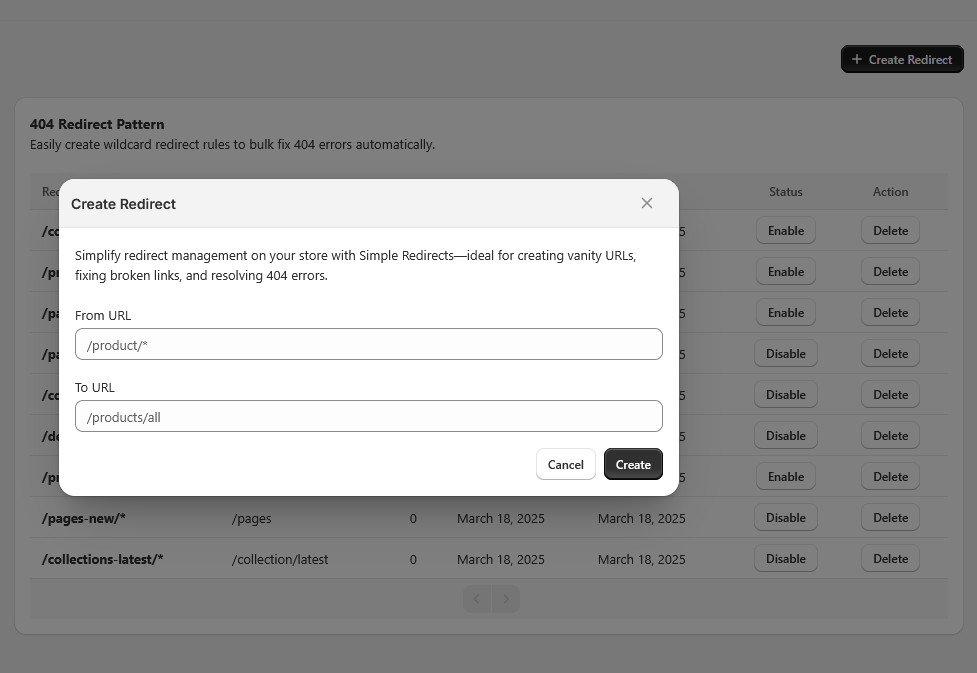Click the From URL input field
Screen dimensions: 977x673
tap(368, 344)
